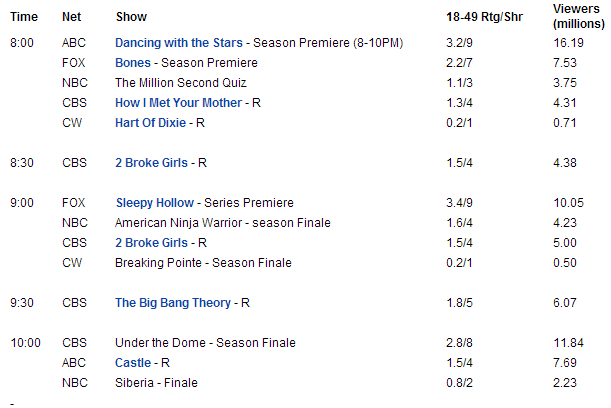Viewport: 611px width, 408px height.
Task: Follow the Hart Of Dixie link
Action: click(x=151, y=123)
